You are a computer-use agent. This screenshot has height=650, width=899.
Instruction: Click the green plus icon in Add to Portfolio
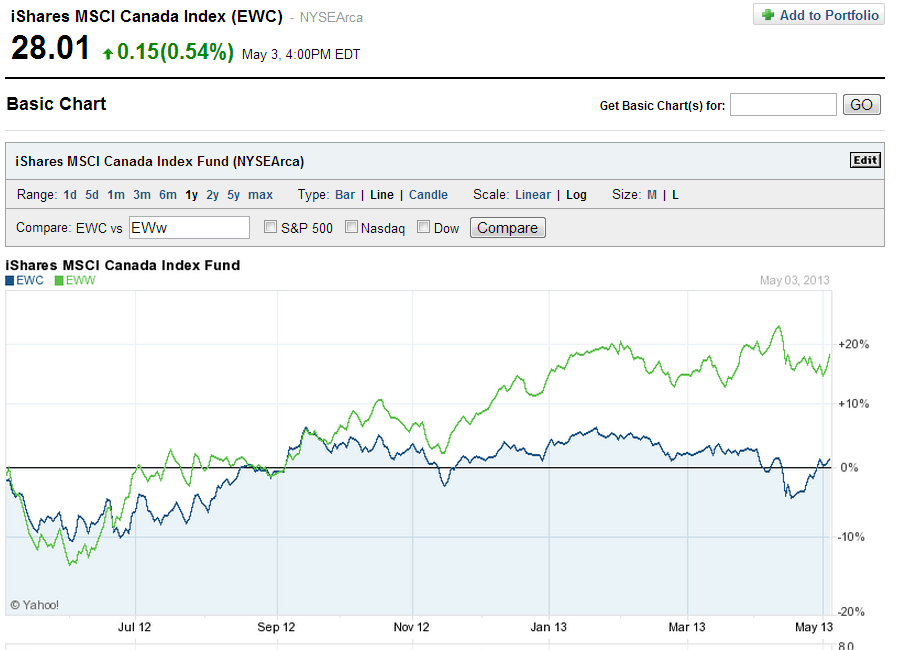tap(768, 15)
